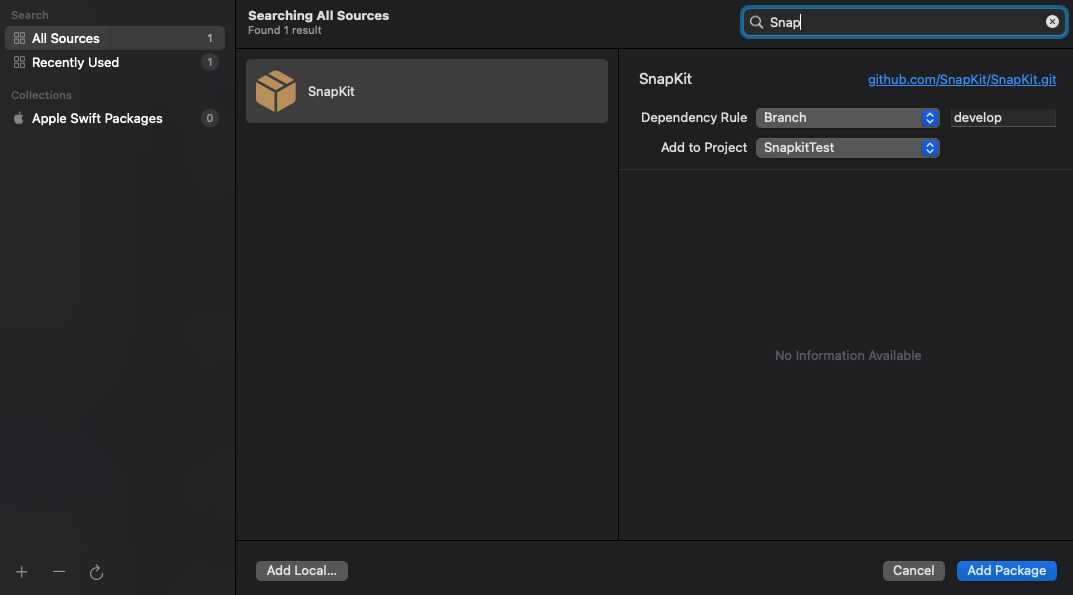Select Recently Used in sidebar
The height and width of the screenshot is (595, 1073).
tap(115, 62)
